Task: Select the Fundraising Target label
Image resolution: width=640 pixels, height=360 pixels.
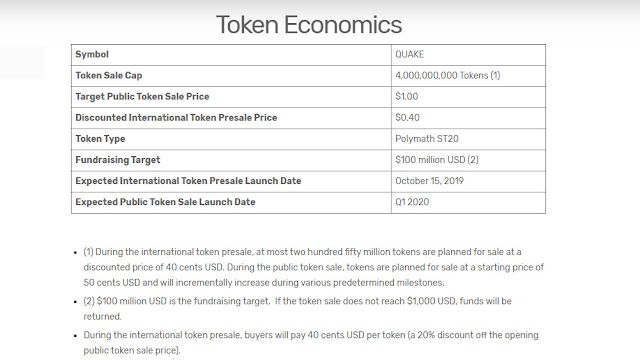Action: (x=118, y=160)
